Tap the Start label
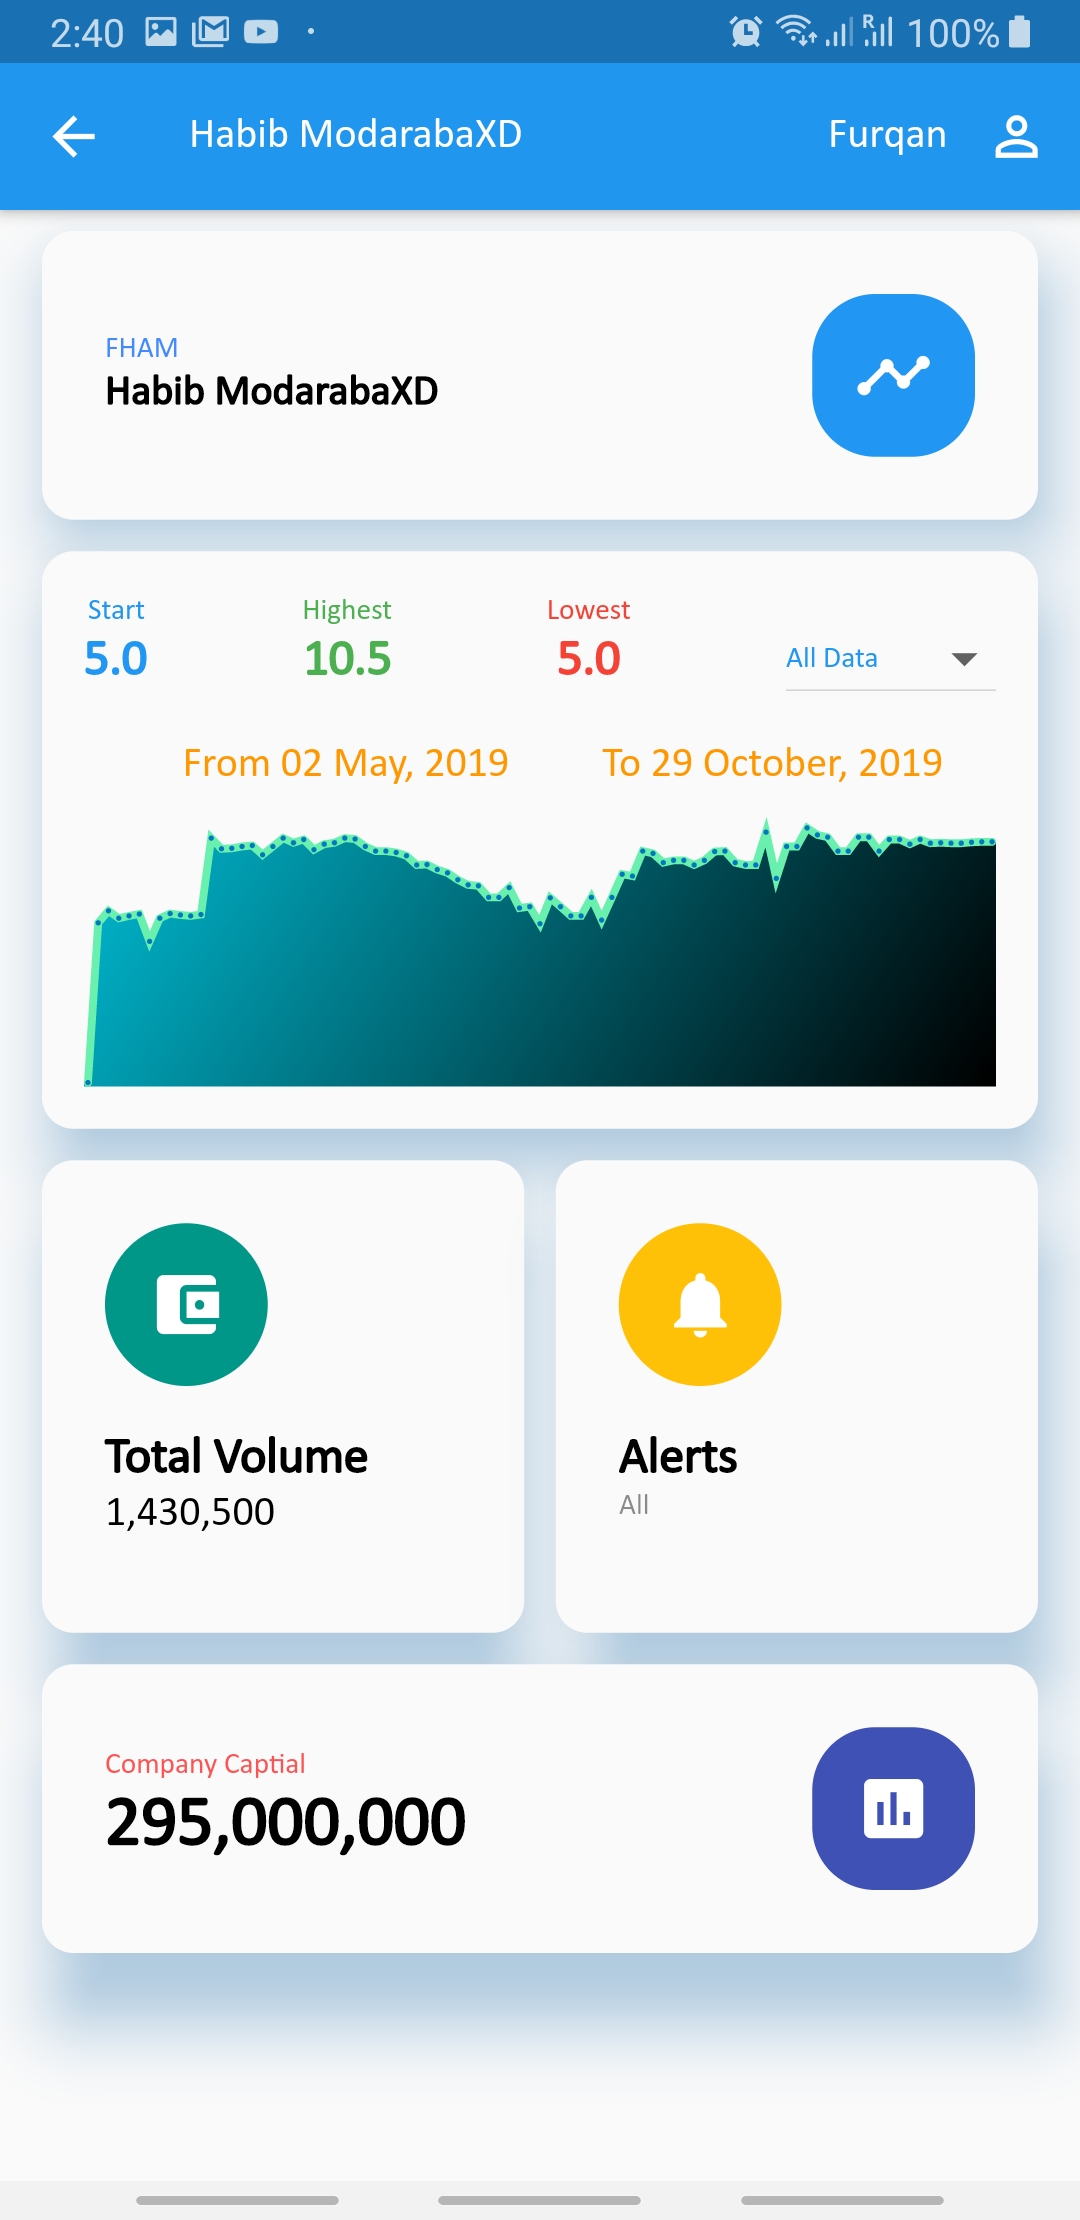This screenshot has height=2220, width=1080. point(116,610)
